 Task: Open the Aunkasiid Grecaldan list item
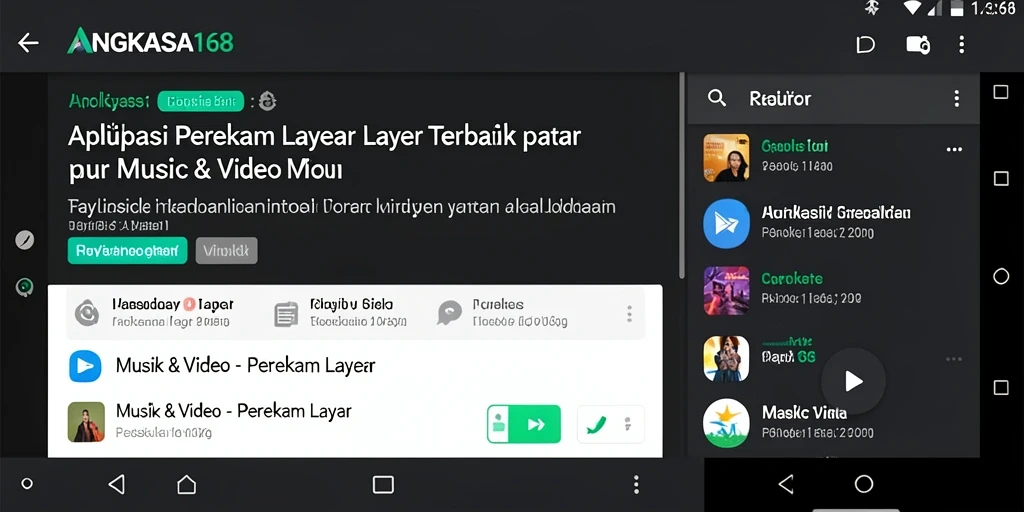coord(834,223)
